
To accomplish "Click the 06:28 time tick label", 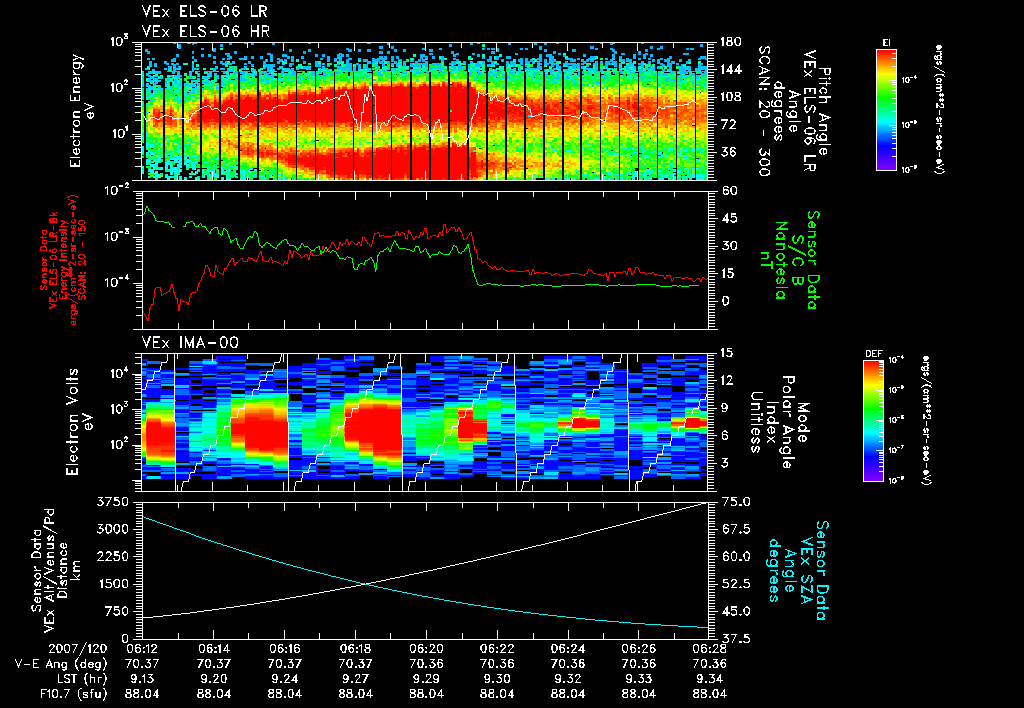I will (709, 647).
